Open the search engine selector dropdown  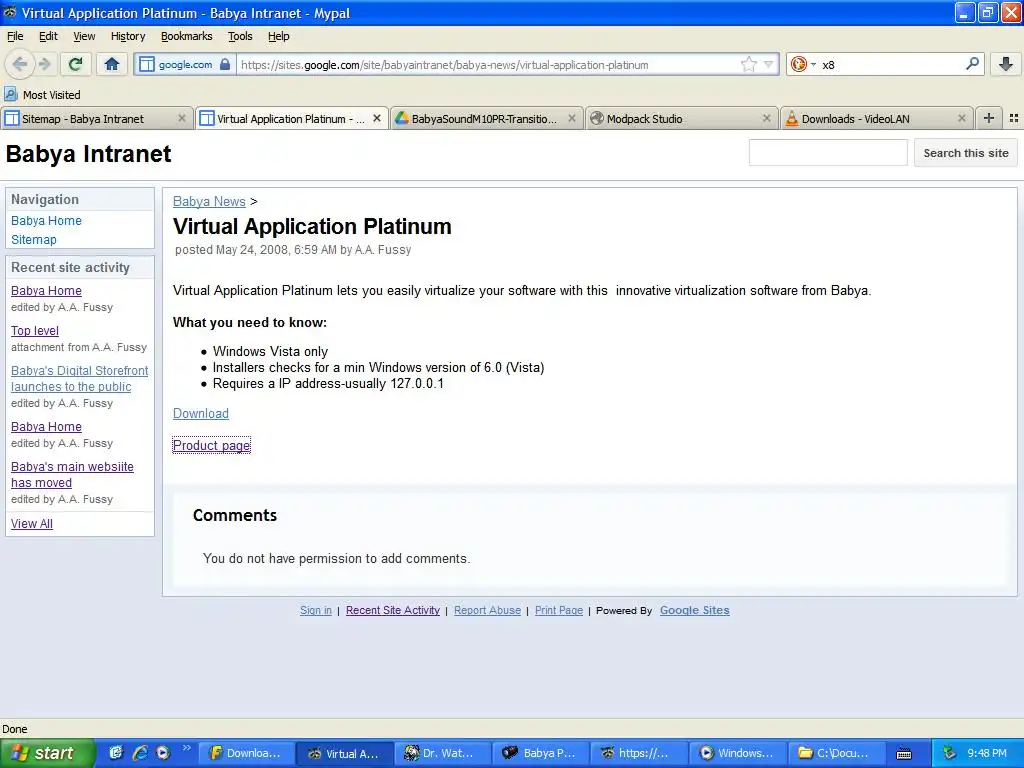pyautogui.click(x=803, y=64)
